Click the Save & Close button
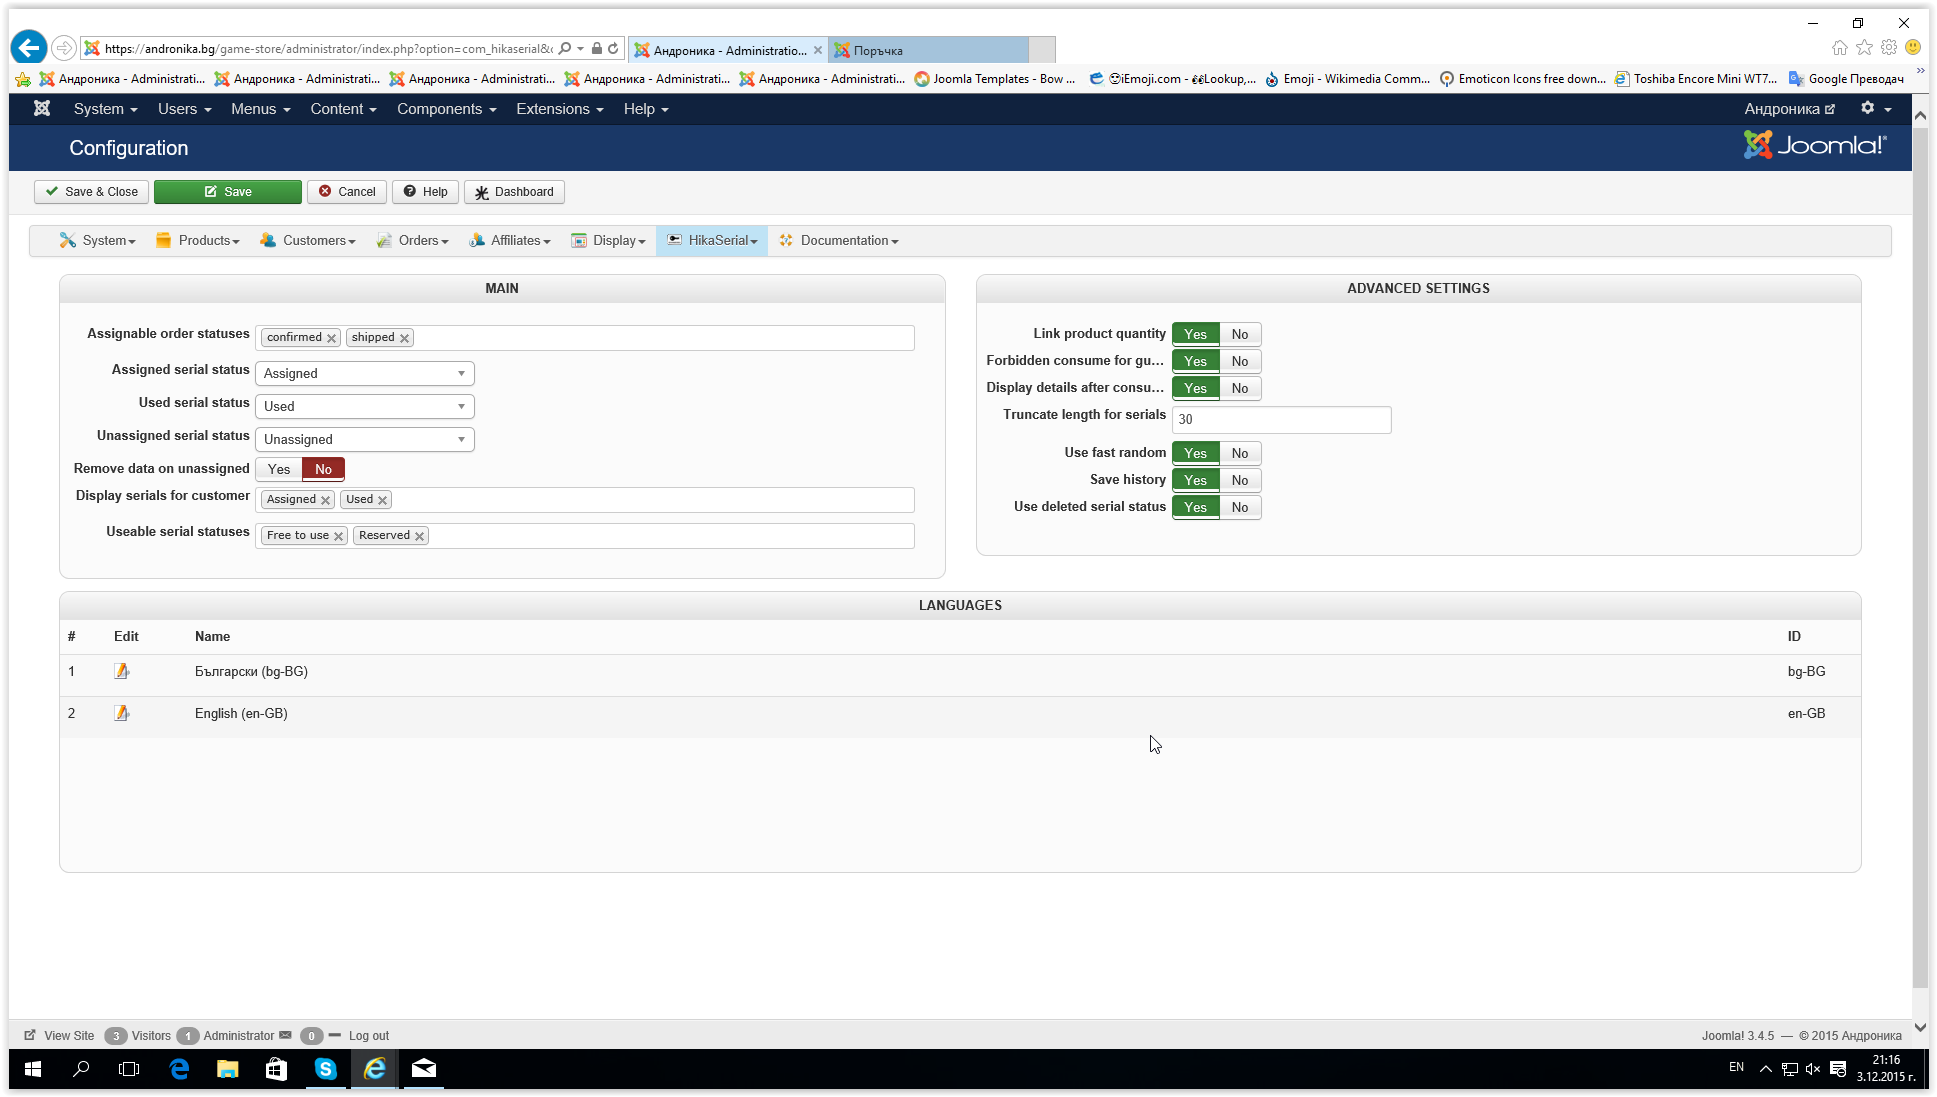Screen dimensions: 1937x1097 click(91, 192)
